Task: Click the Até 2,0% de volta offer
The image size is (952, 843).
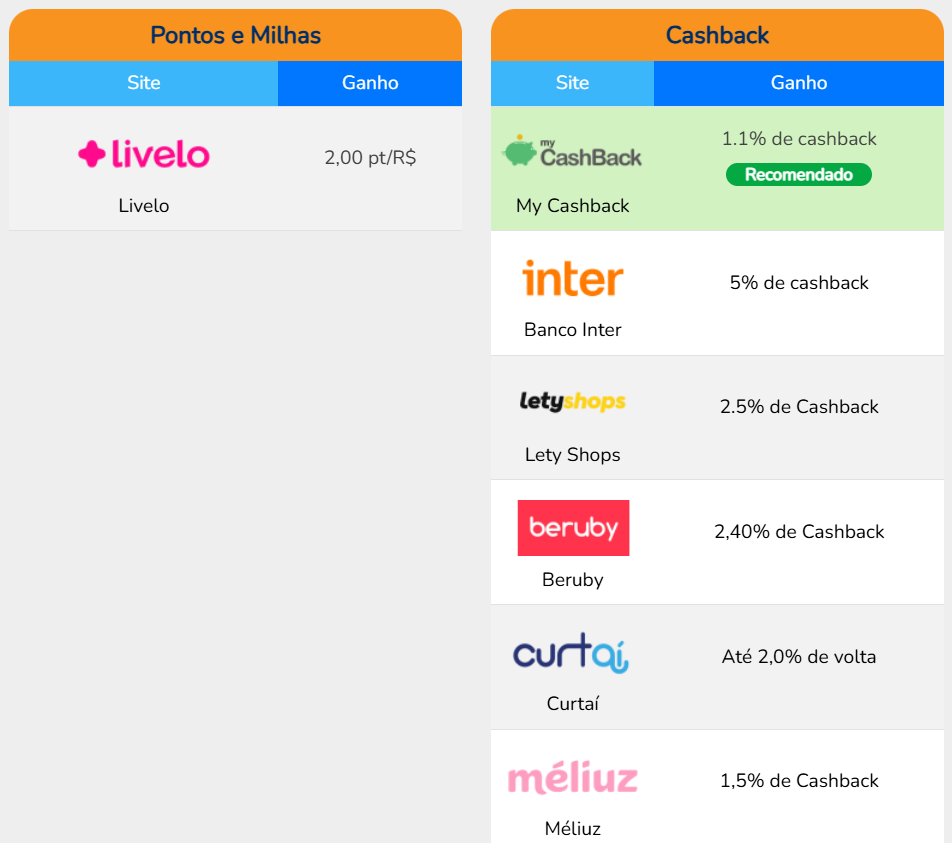Action: click(799, 657)
